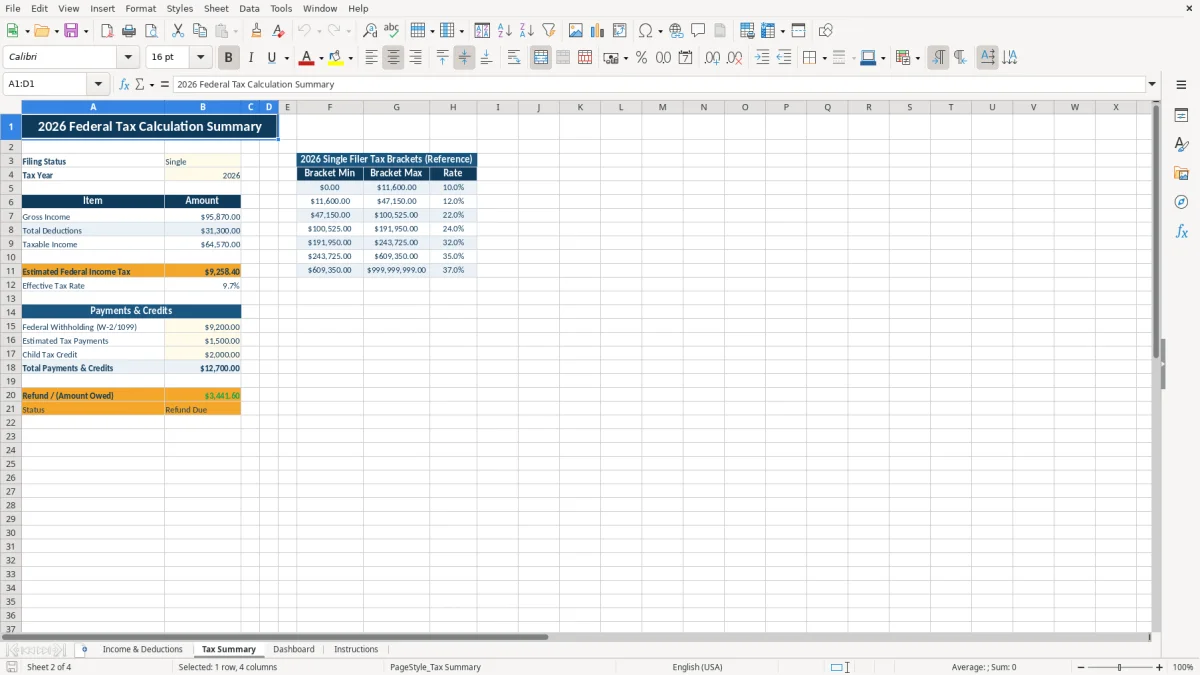
Task: Toggle Italic formatting
Action: click(250, 58)
